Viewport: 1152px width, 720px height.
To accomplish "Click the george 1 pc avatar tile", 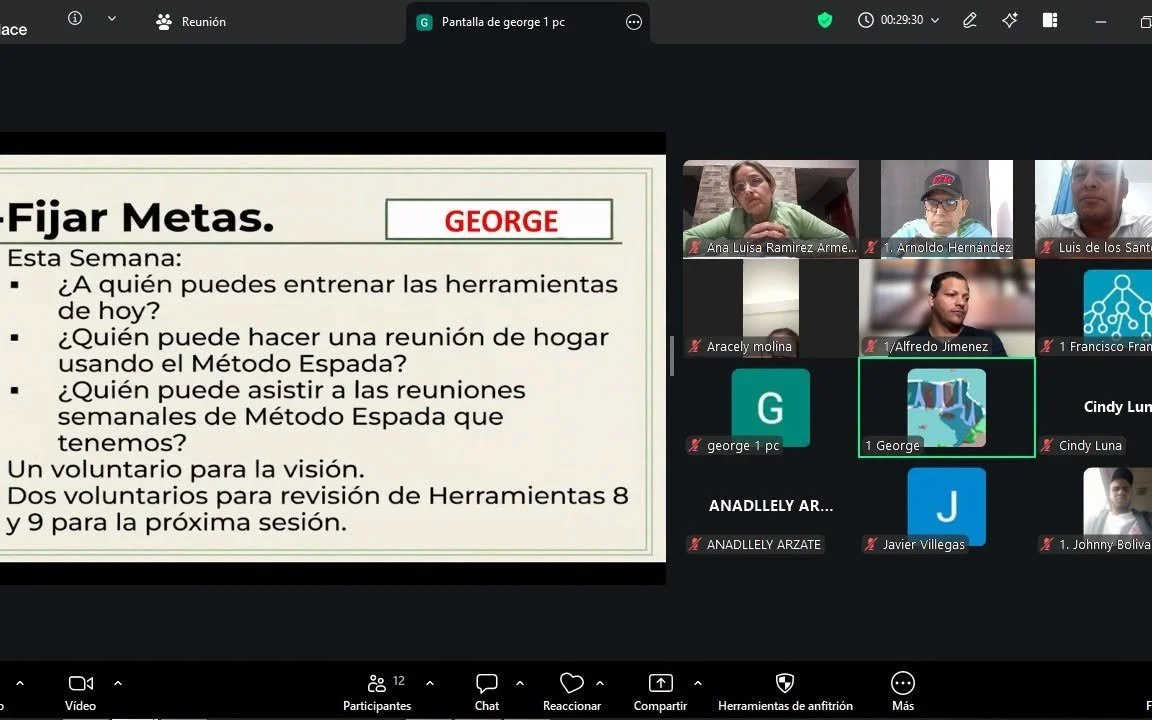I will [771, 408].
